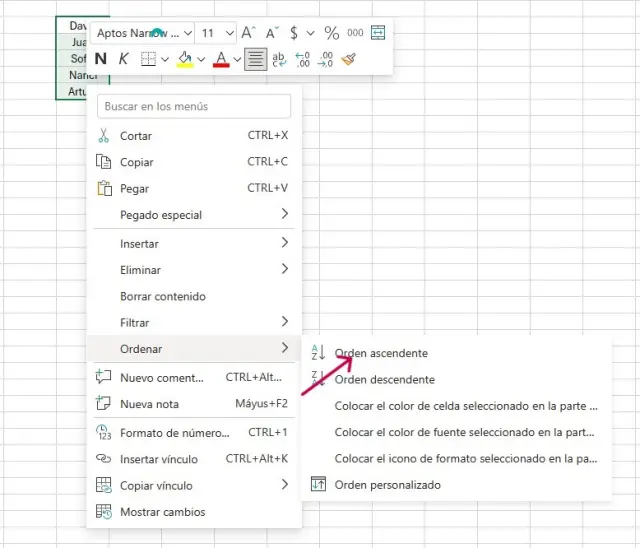Select Pegado especial menu entry
Screen dimensions: 640x548
[161, 215]
